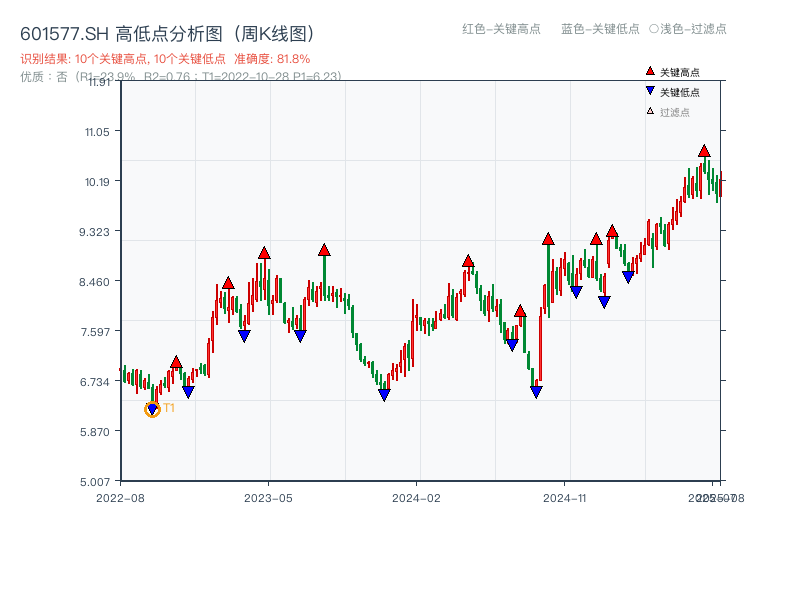Click blue low marker of December 2024
The image size is (800, 600).
pos(576,292)
